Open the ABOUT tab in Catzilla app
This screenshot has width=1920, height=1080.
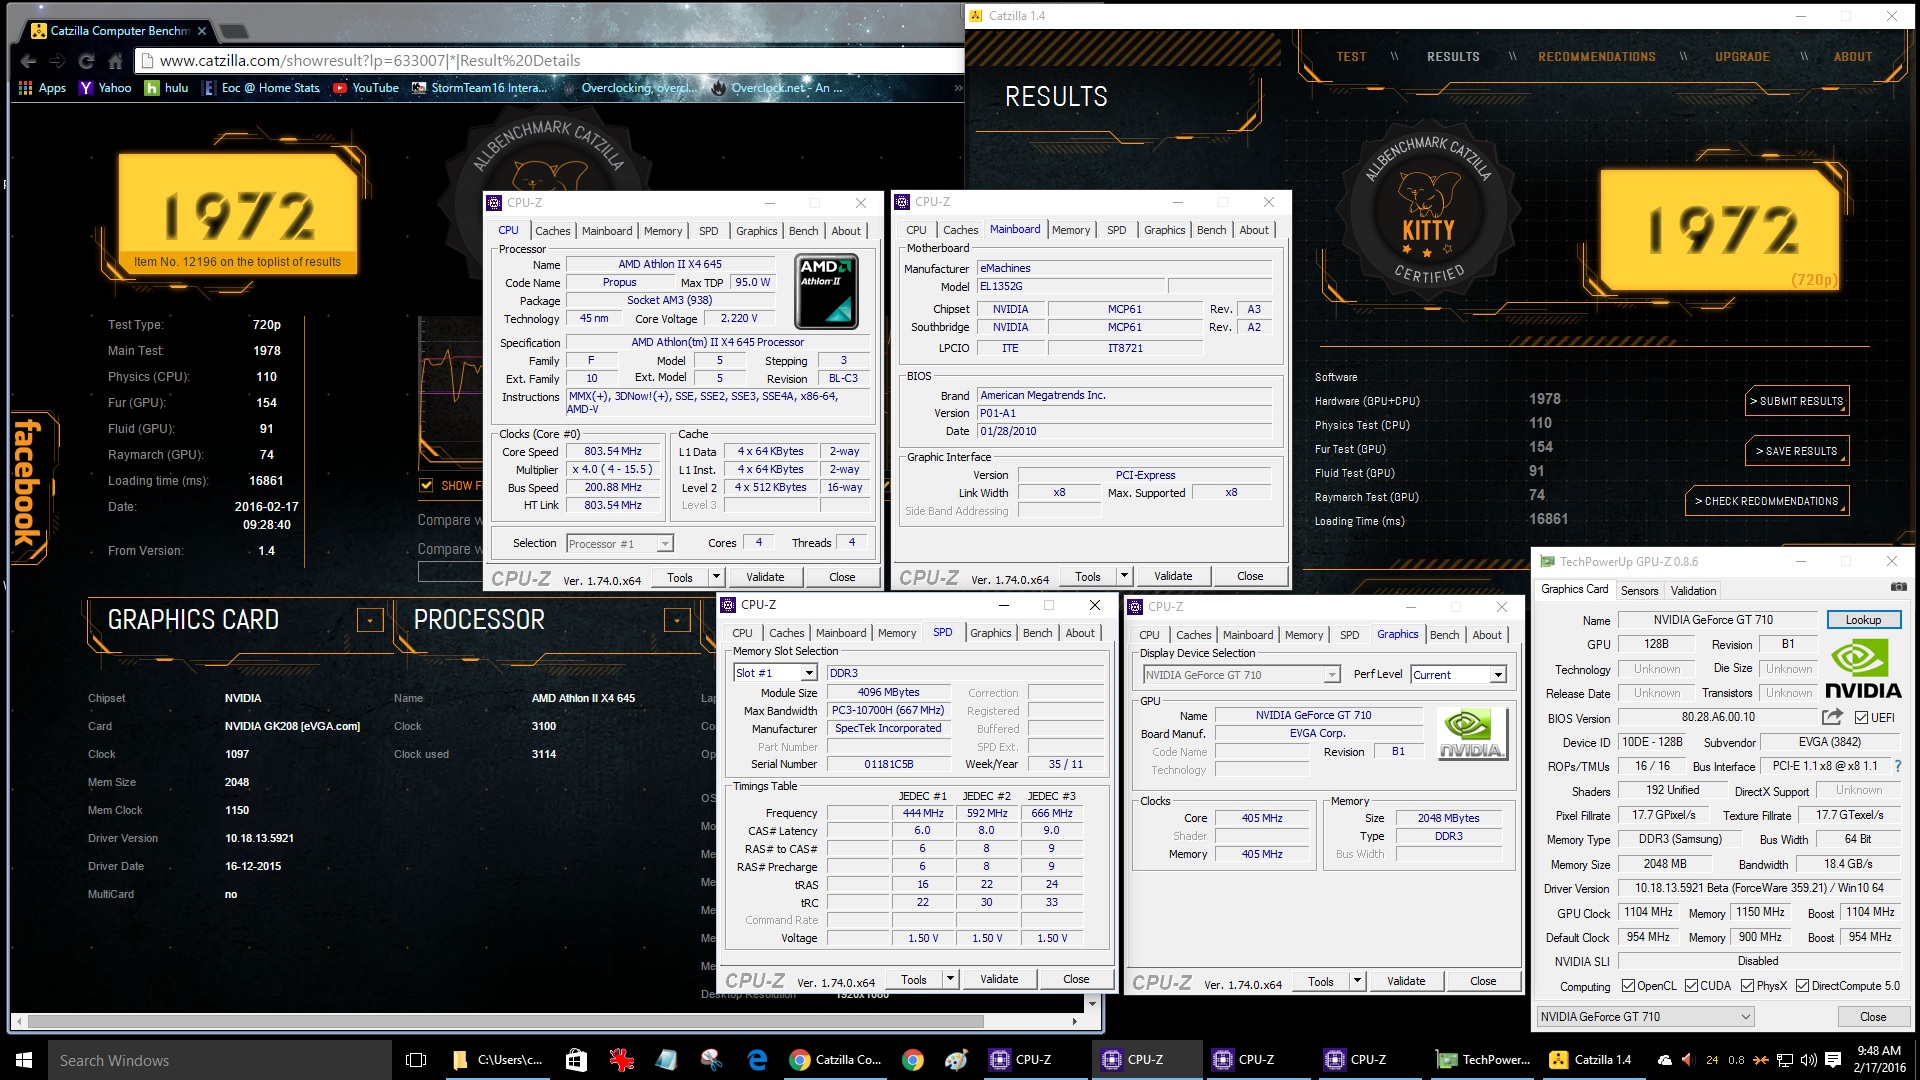tap(1852, 57)
